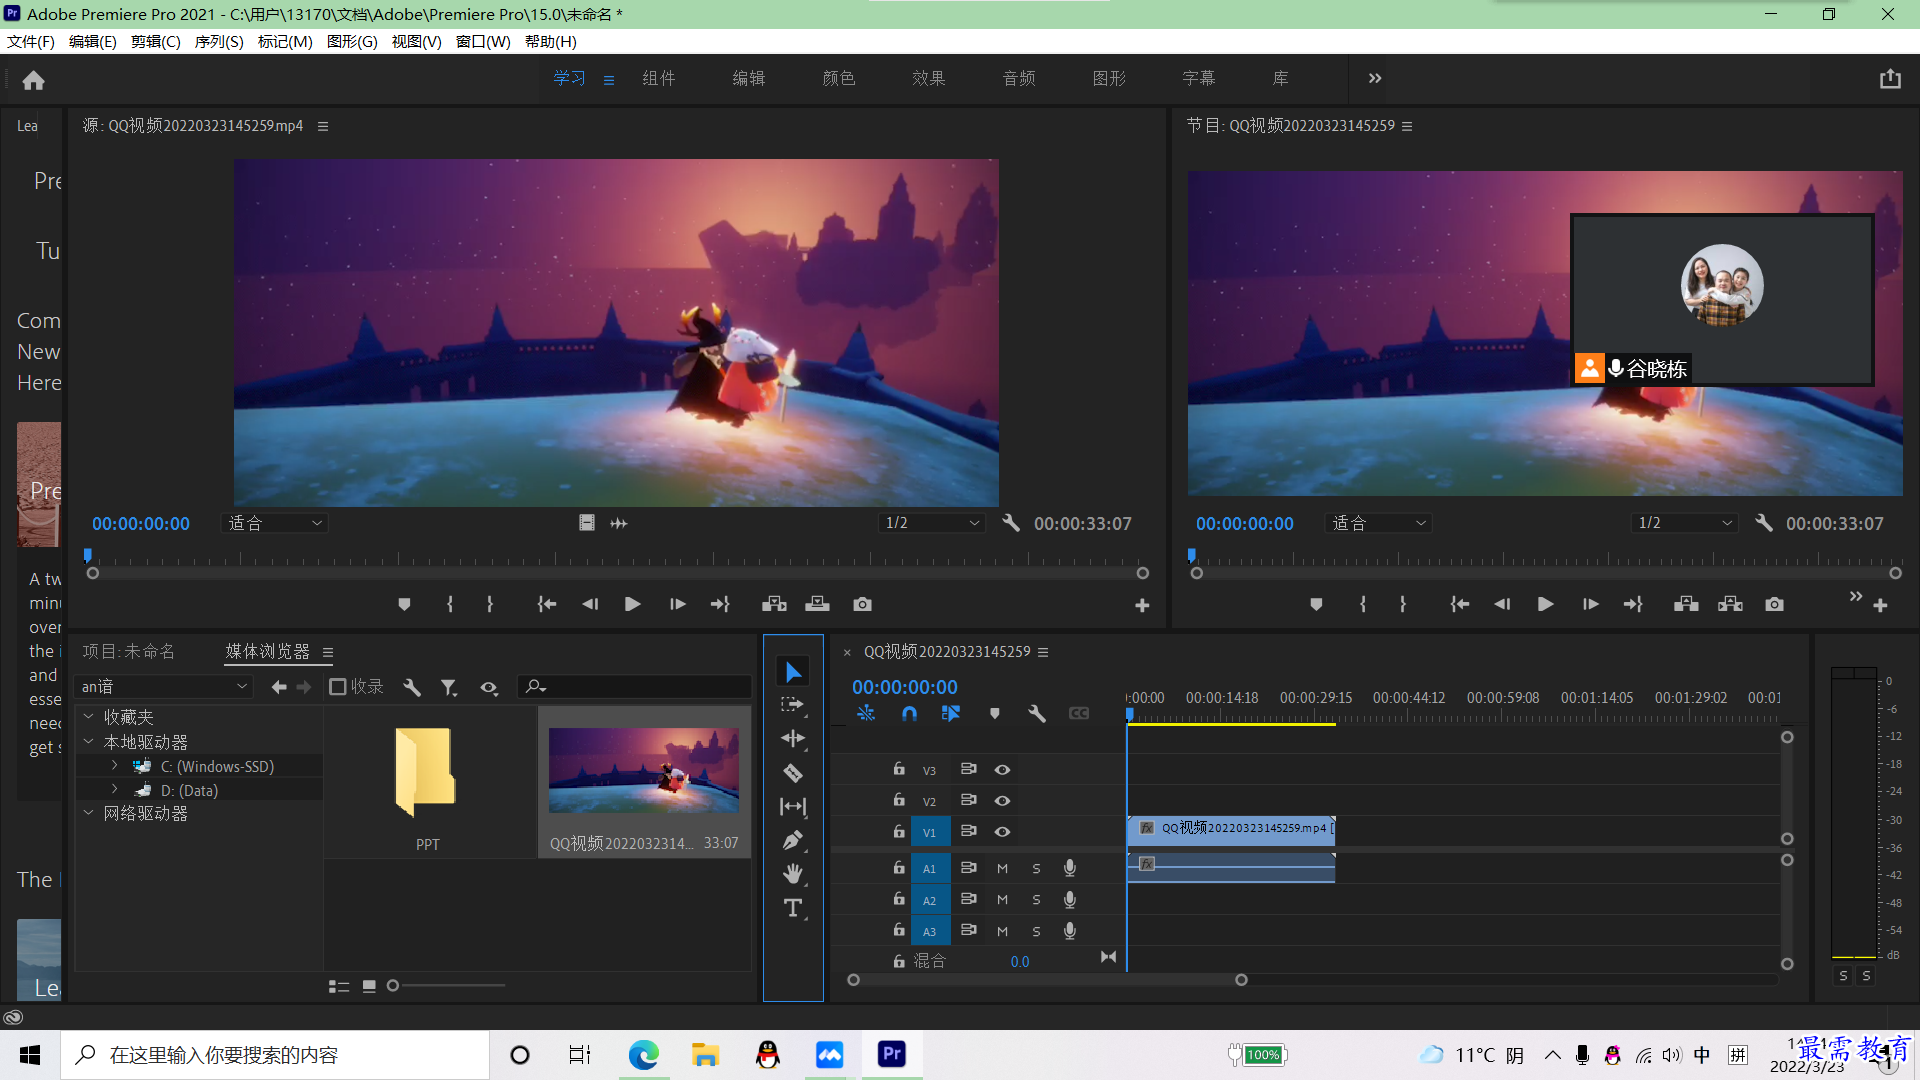This screenshot has height=1080, width=1920.
Task: Collapse the Local Drives tree node
Action: point(88,742)
